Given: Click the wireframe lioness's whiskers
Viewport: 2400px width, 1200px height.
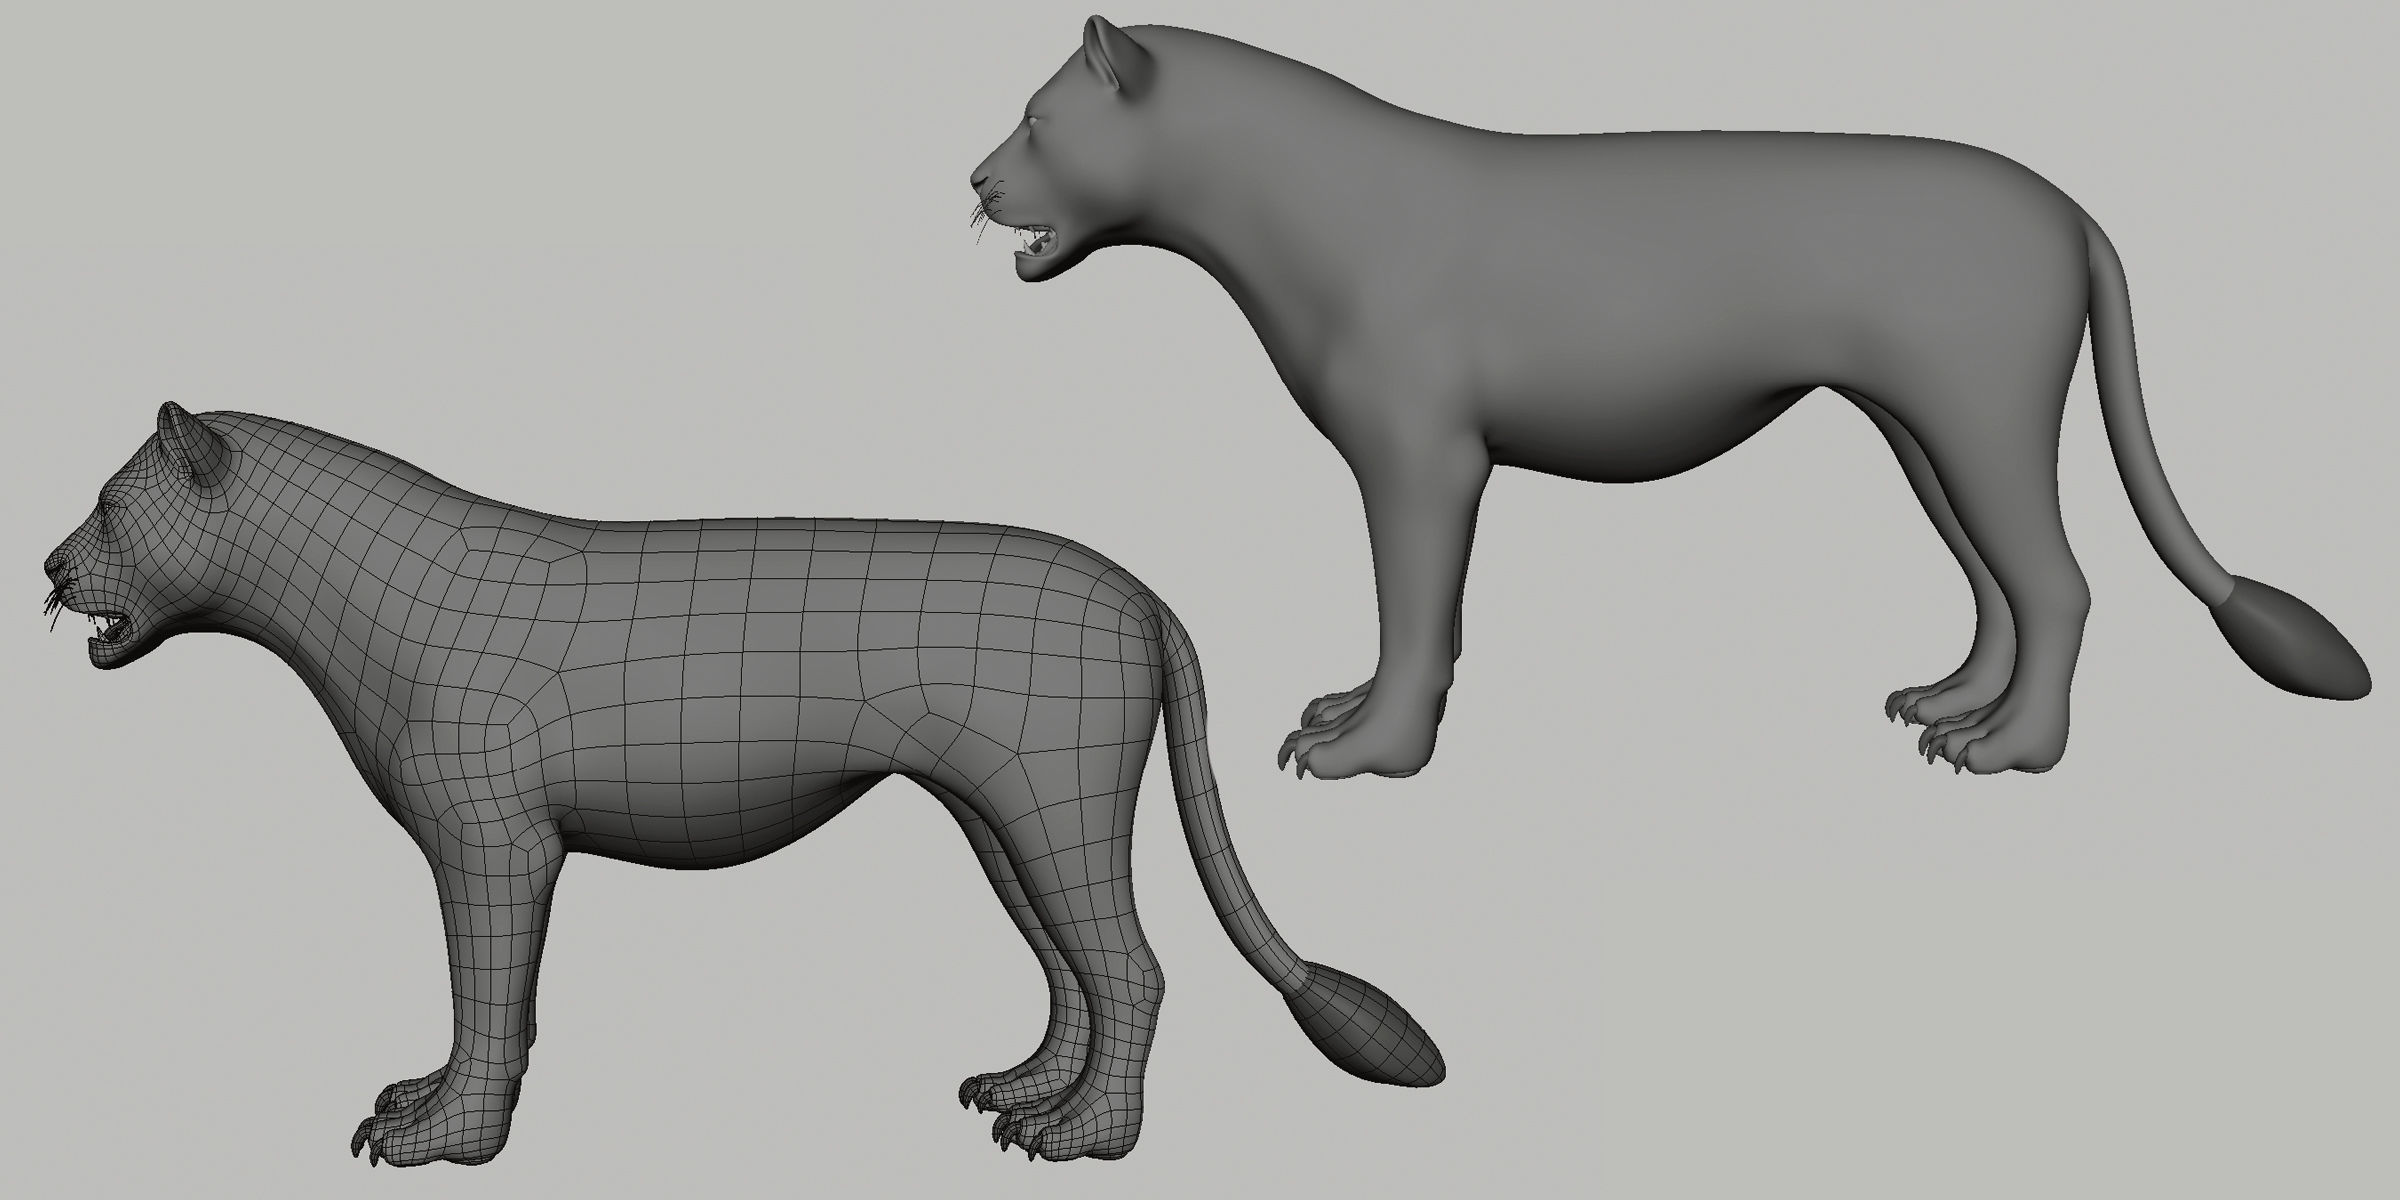Looking at the screenshot, I should (52, 602).
